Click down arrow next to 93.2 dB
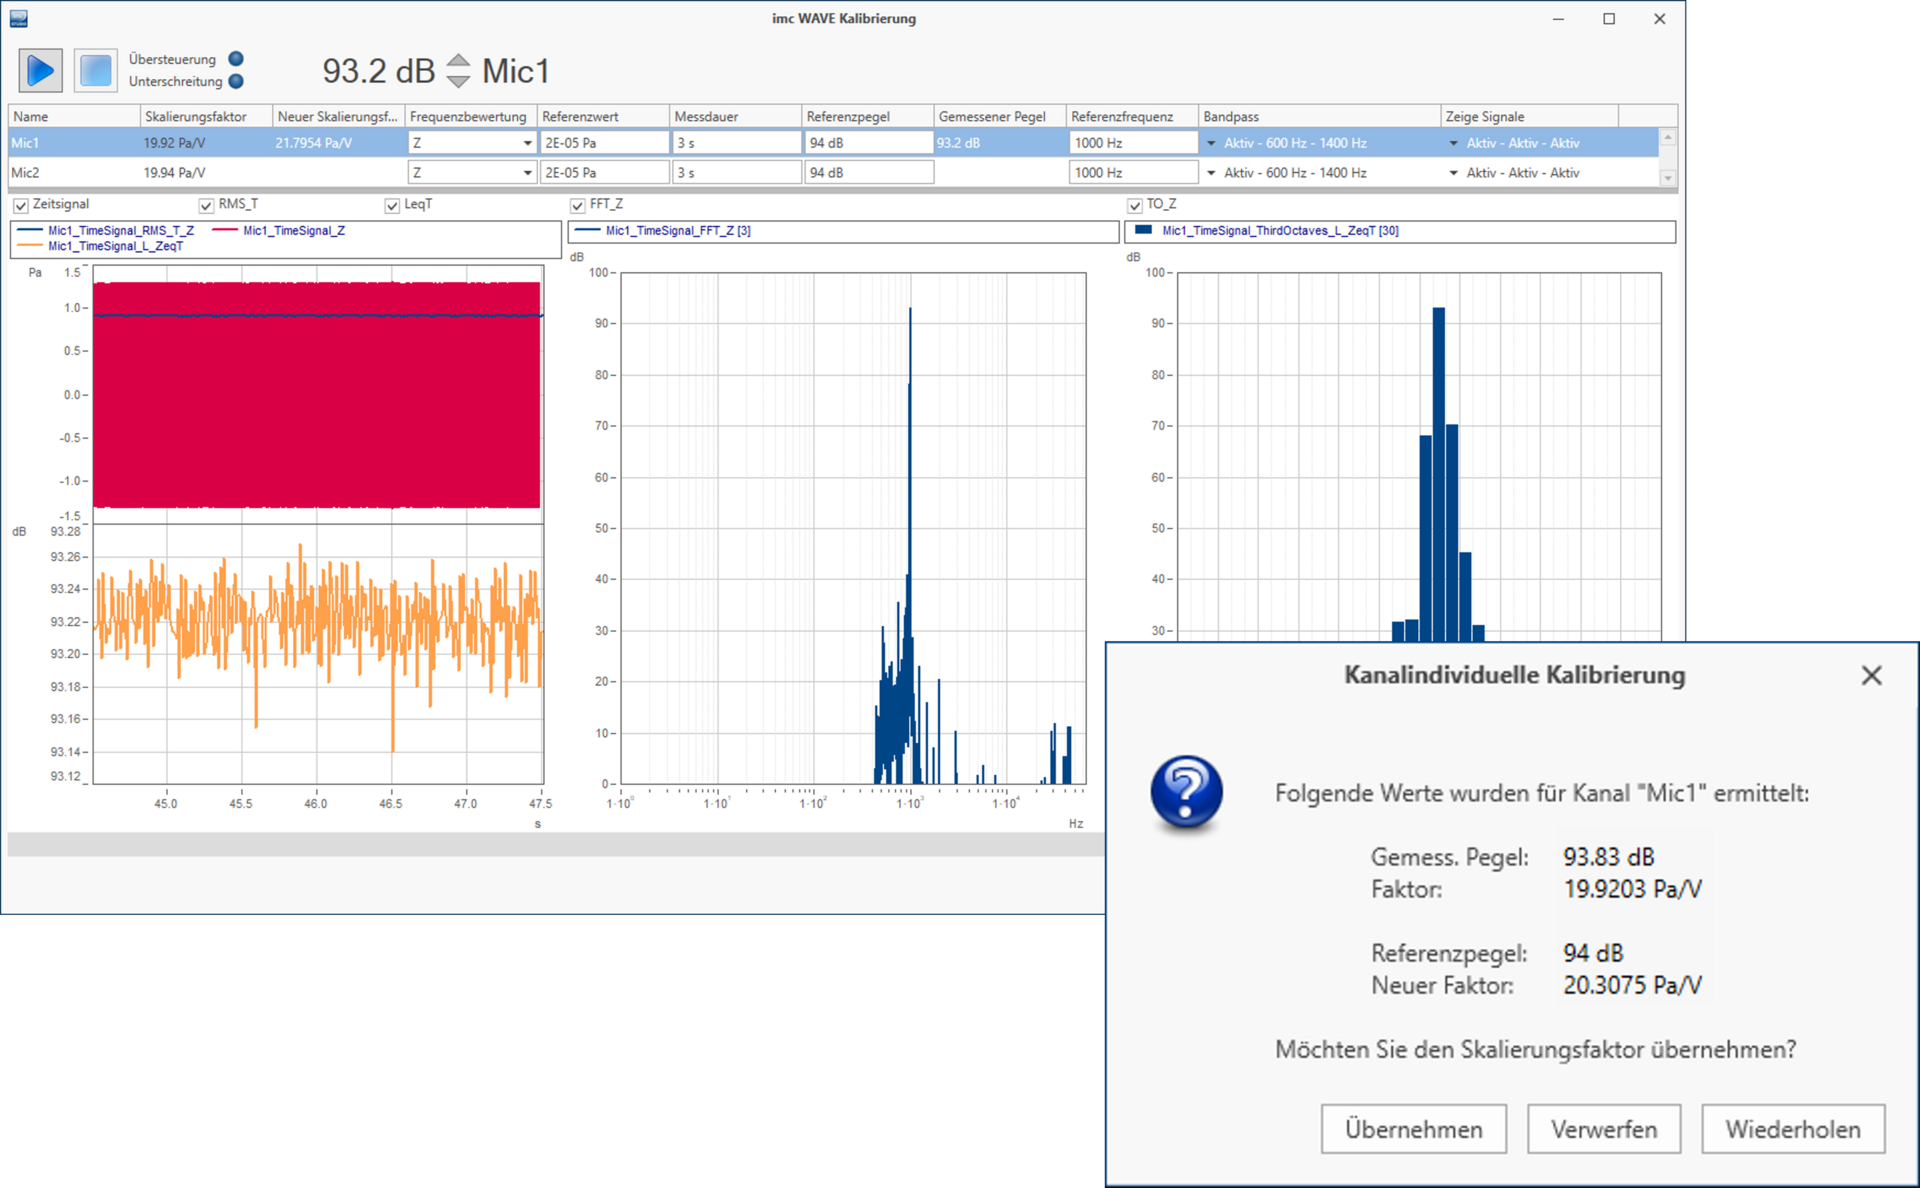Viewport: 1920px width, 1188px height. [x=458, y=81]
